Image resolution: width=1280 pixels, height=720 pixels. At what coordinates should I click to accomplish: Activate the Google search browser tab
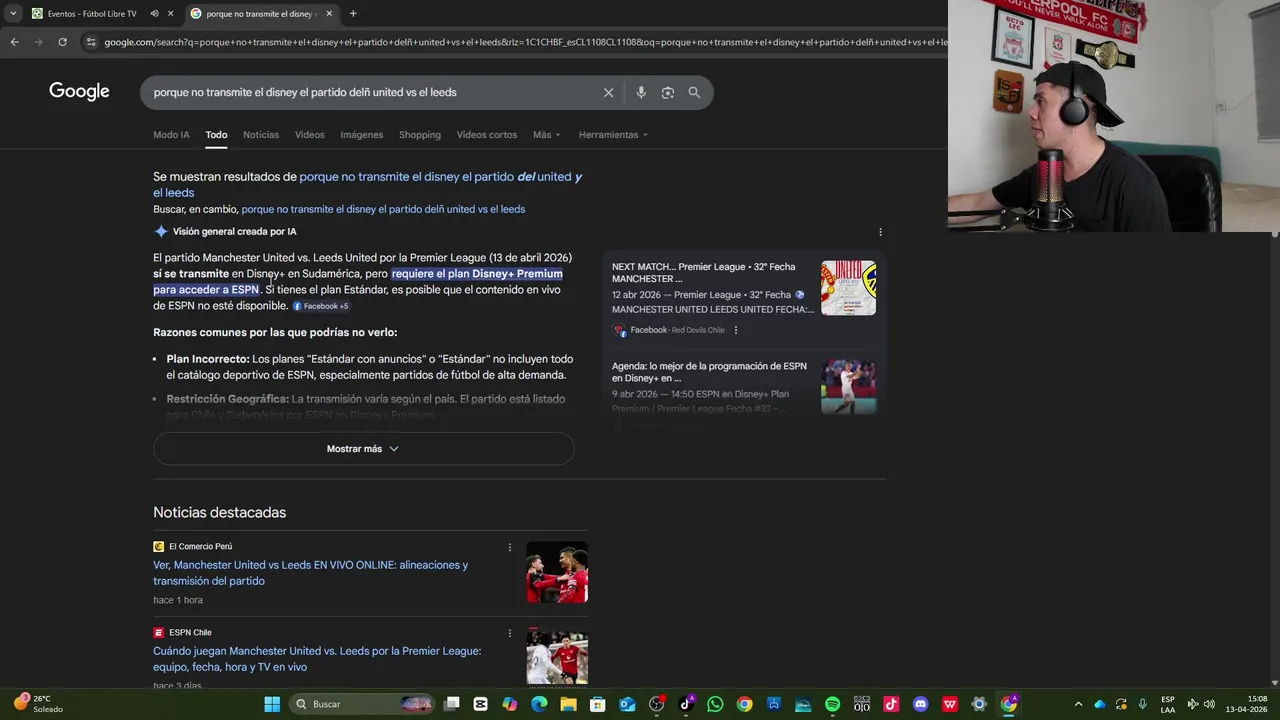coord(262,14)
